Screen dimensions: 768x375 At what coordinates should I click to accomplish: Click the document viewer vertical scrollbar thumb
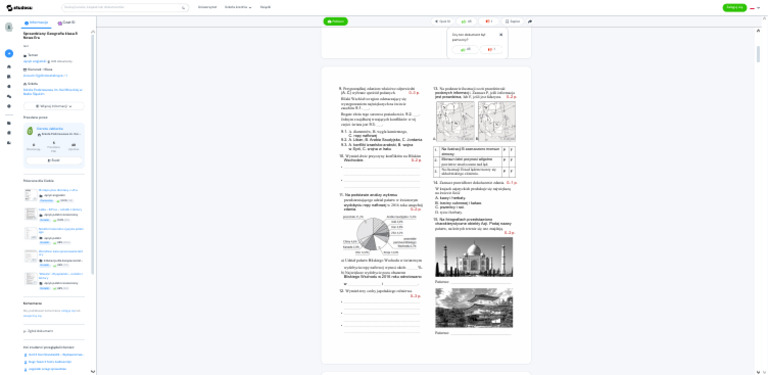[758, 54]
